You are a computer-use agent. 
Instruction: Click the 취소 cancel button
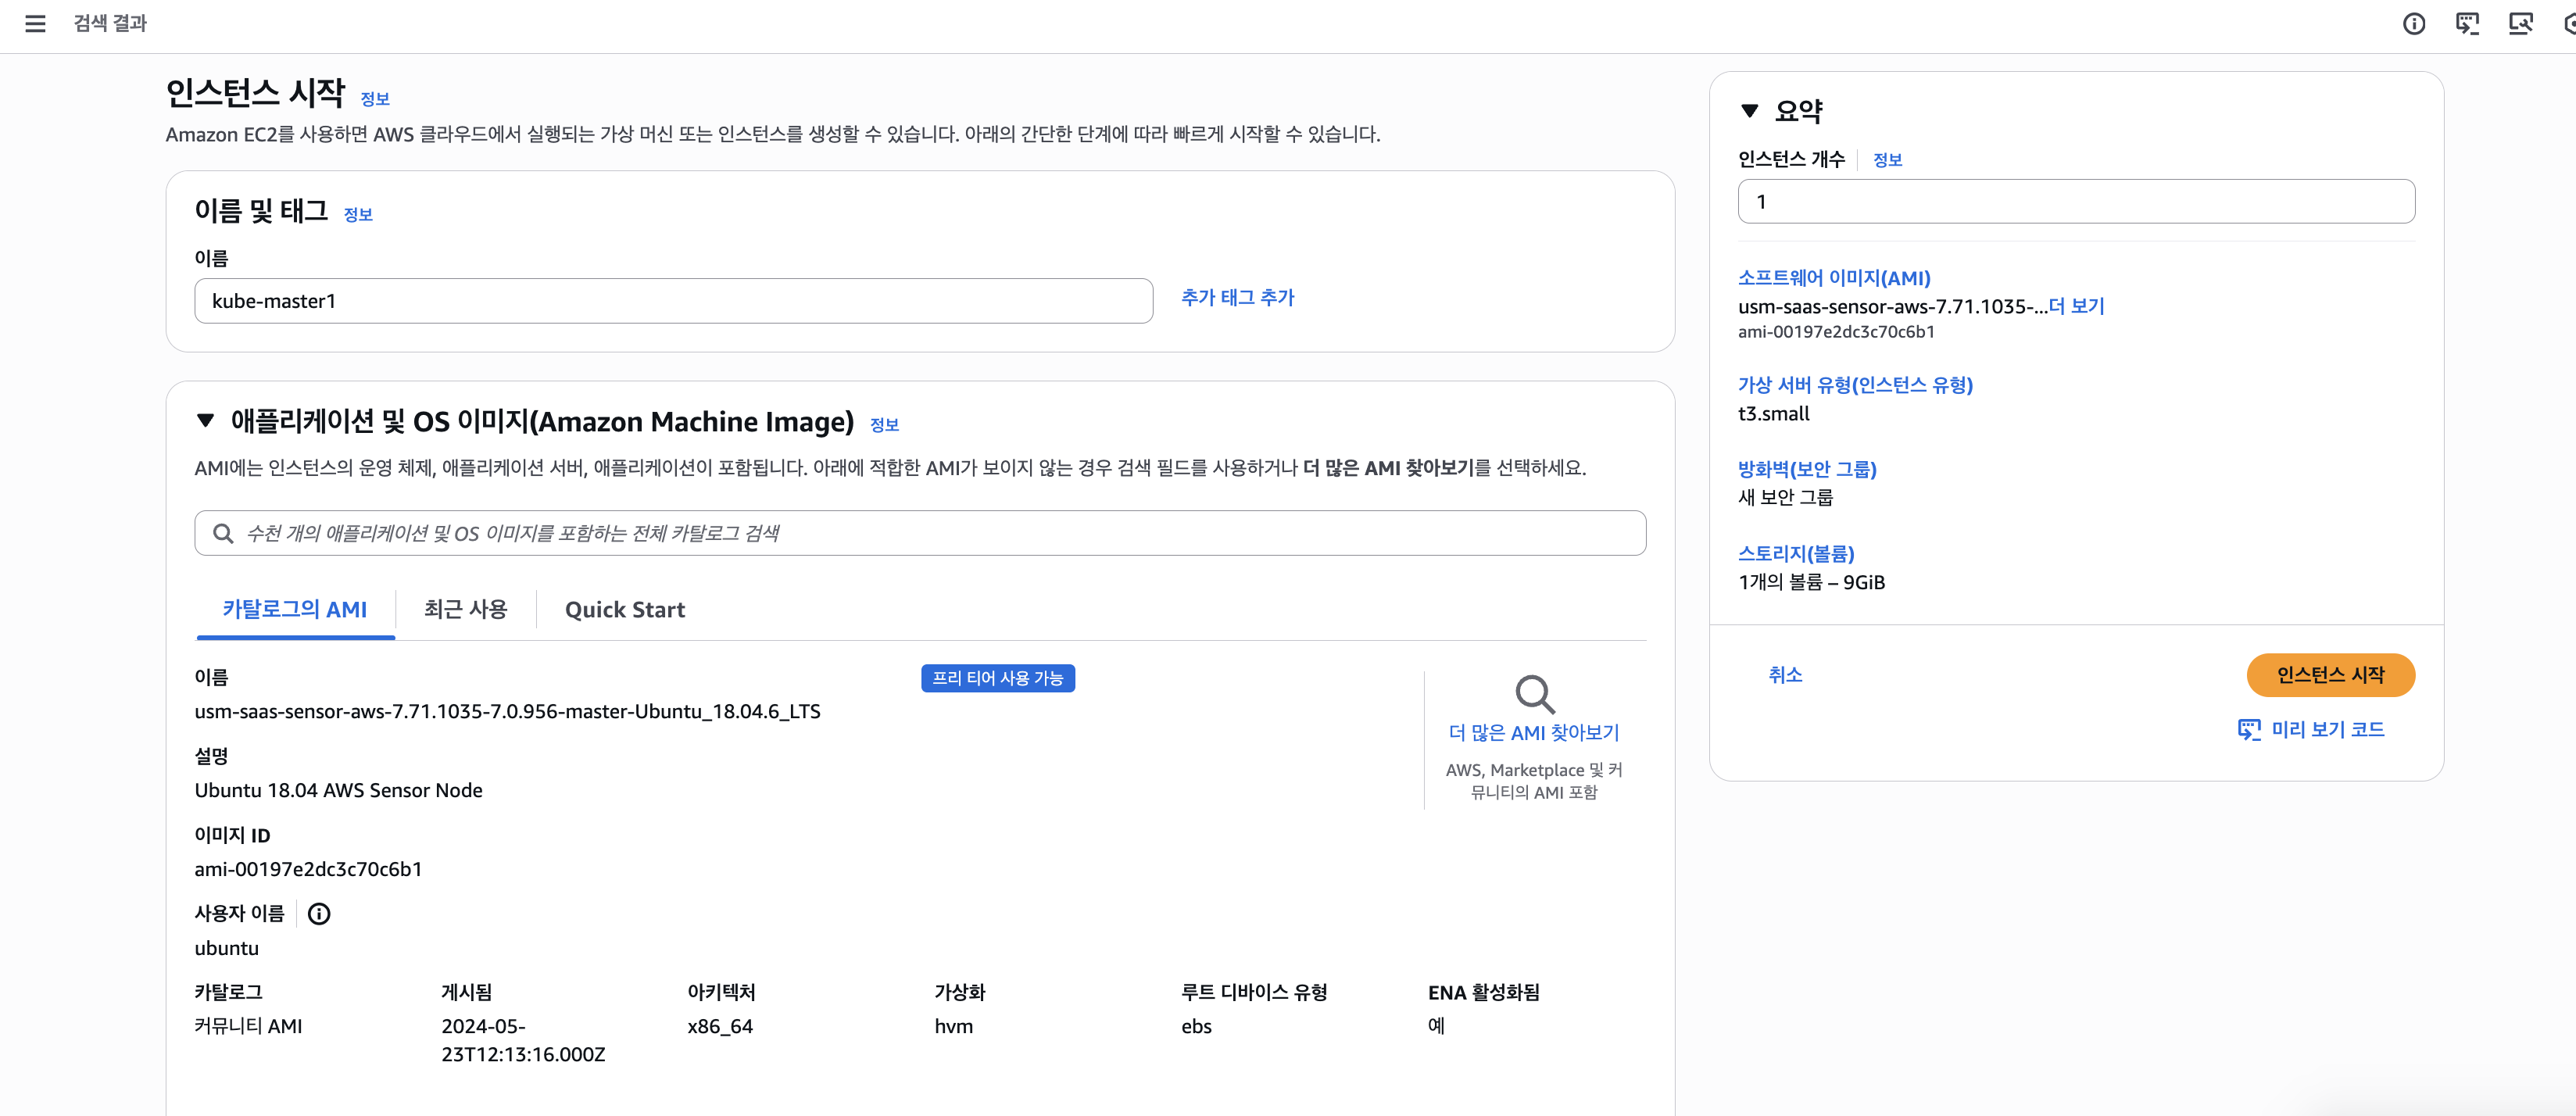coord(1784,675)
